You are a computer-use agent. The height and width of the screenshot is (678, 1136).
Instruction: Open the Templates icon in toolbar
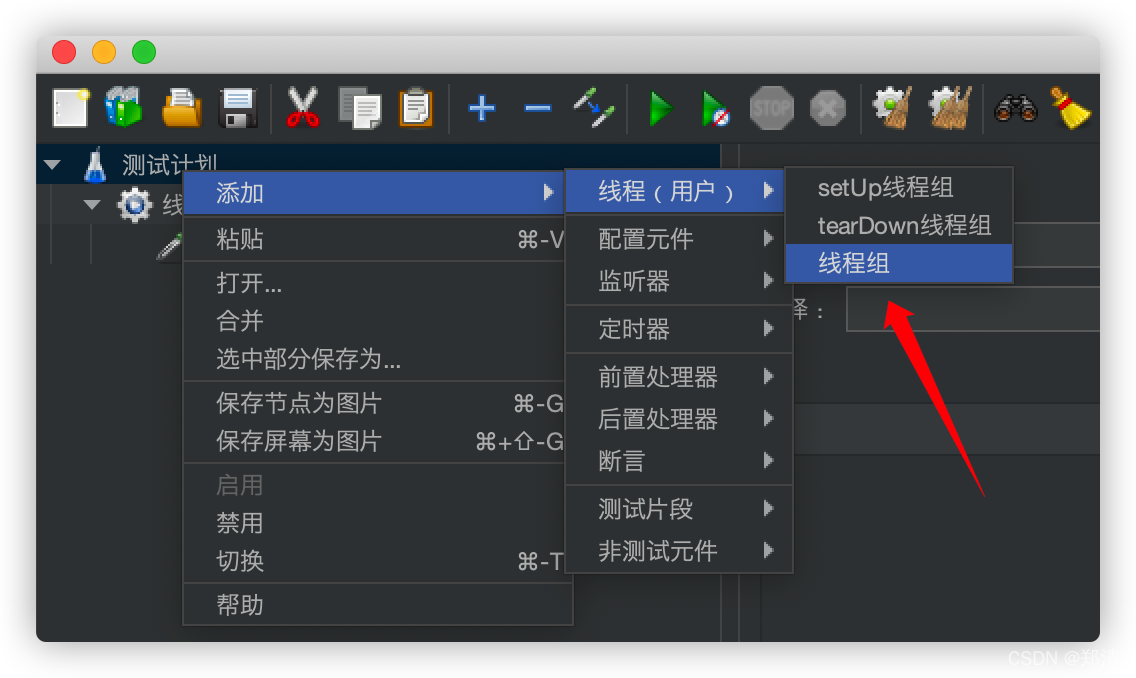click(125, 108)
